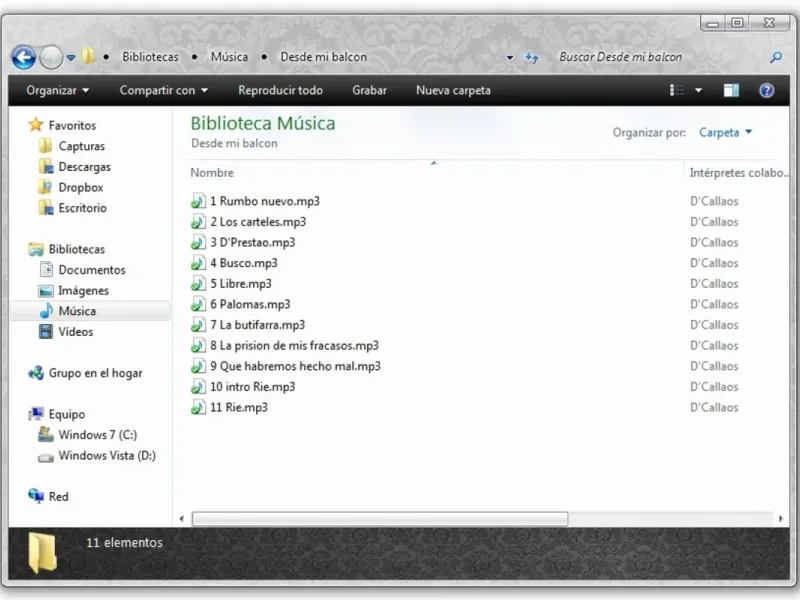Open the Compartir con menu

click(163, 90)
